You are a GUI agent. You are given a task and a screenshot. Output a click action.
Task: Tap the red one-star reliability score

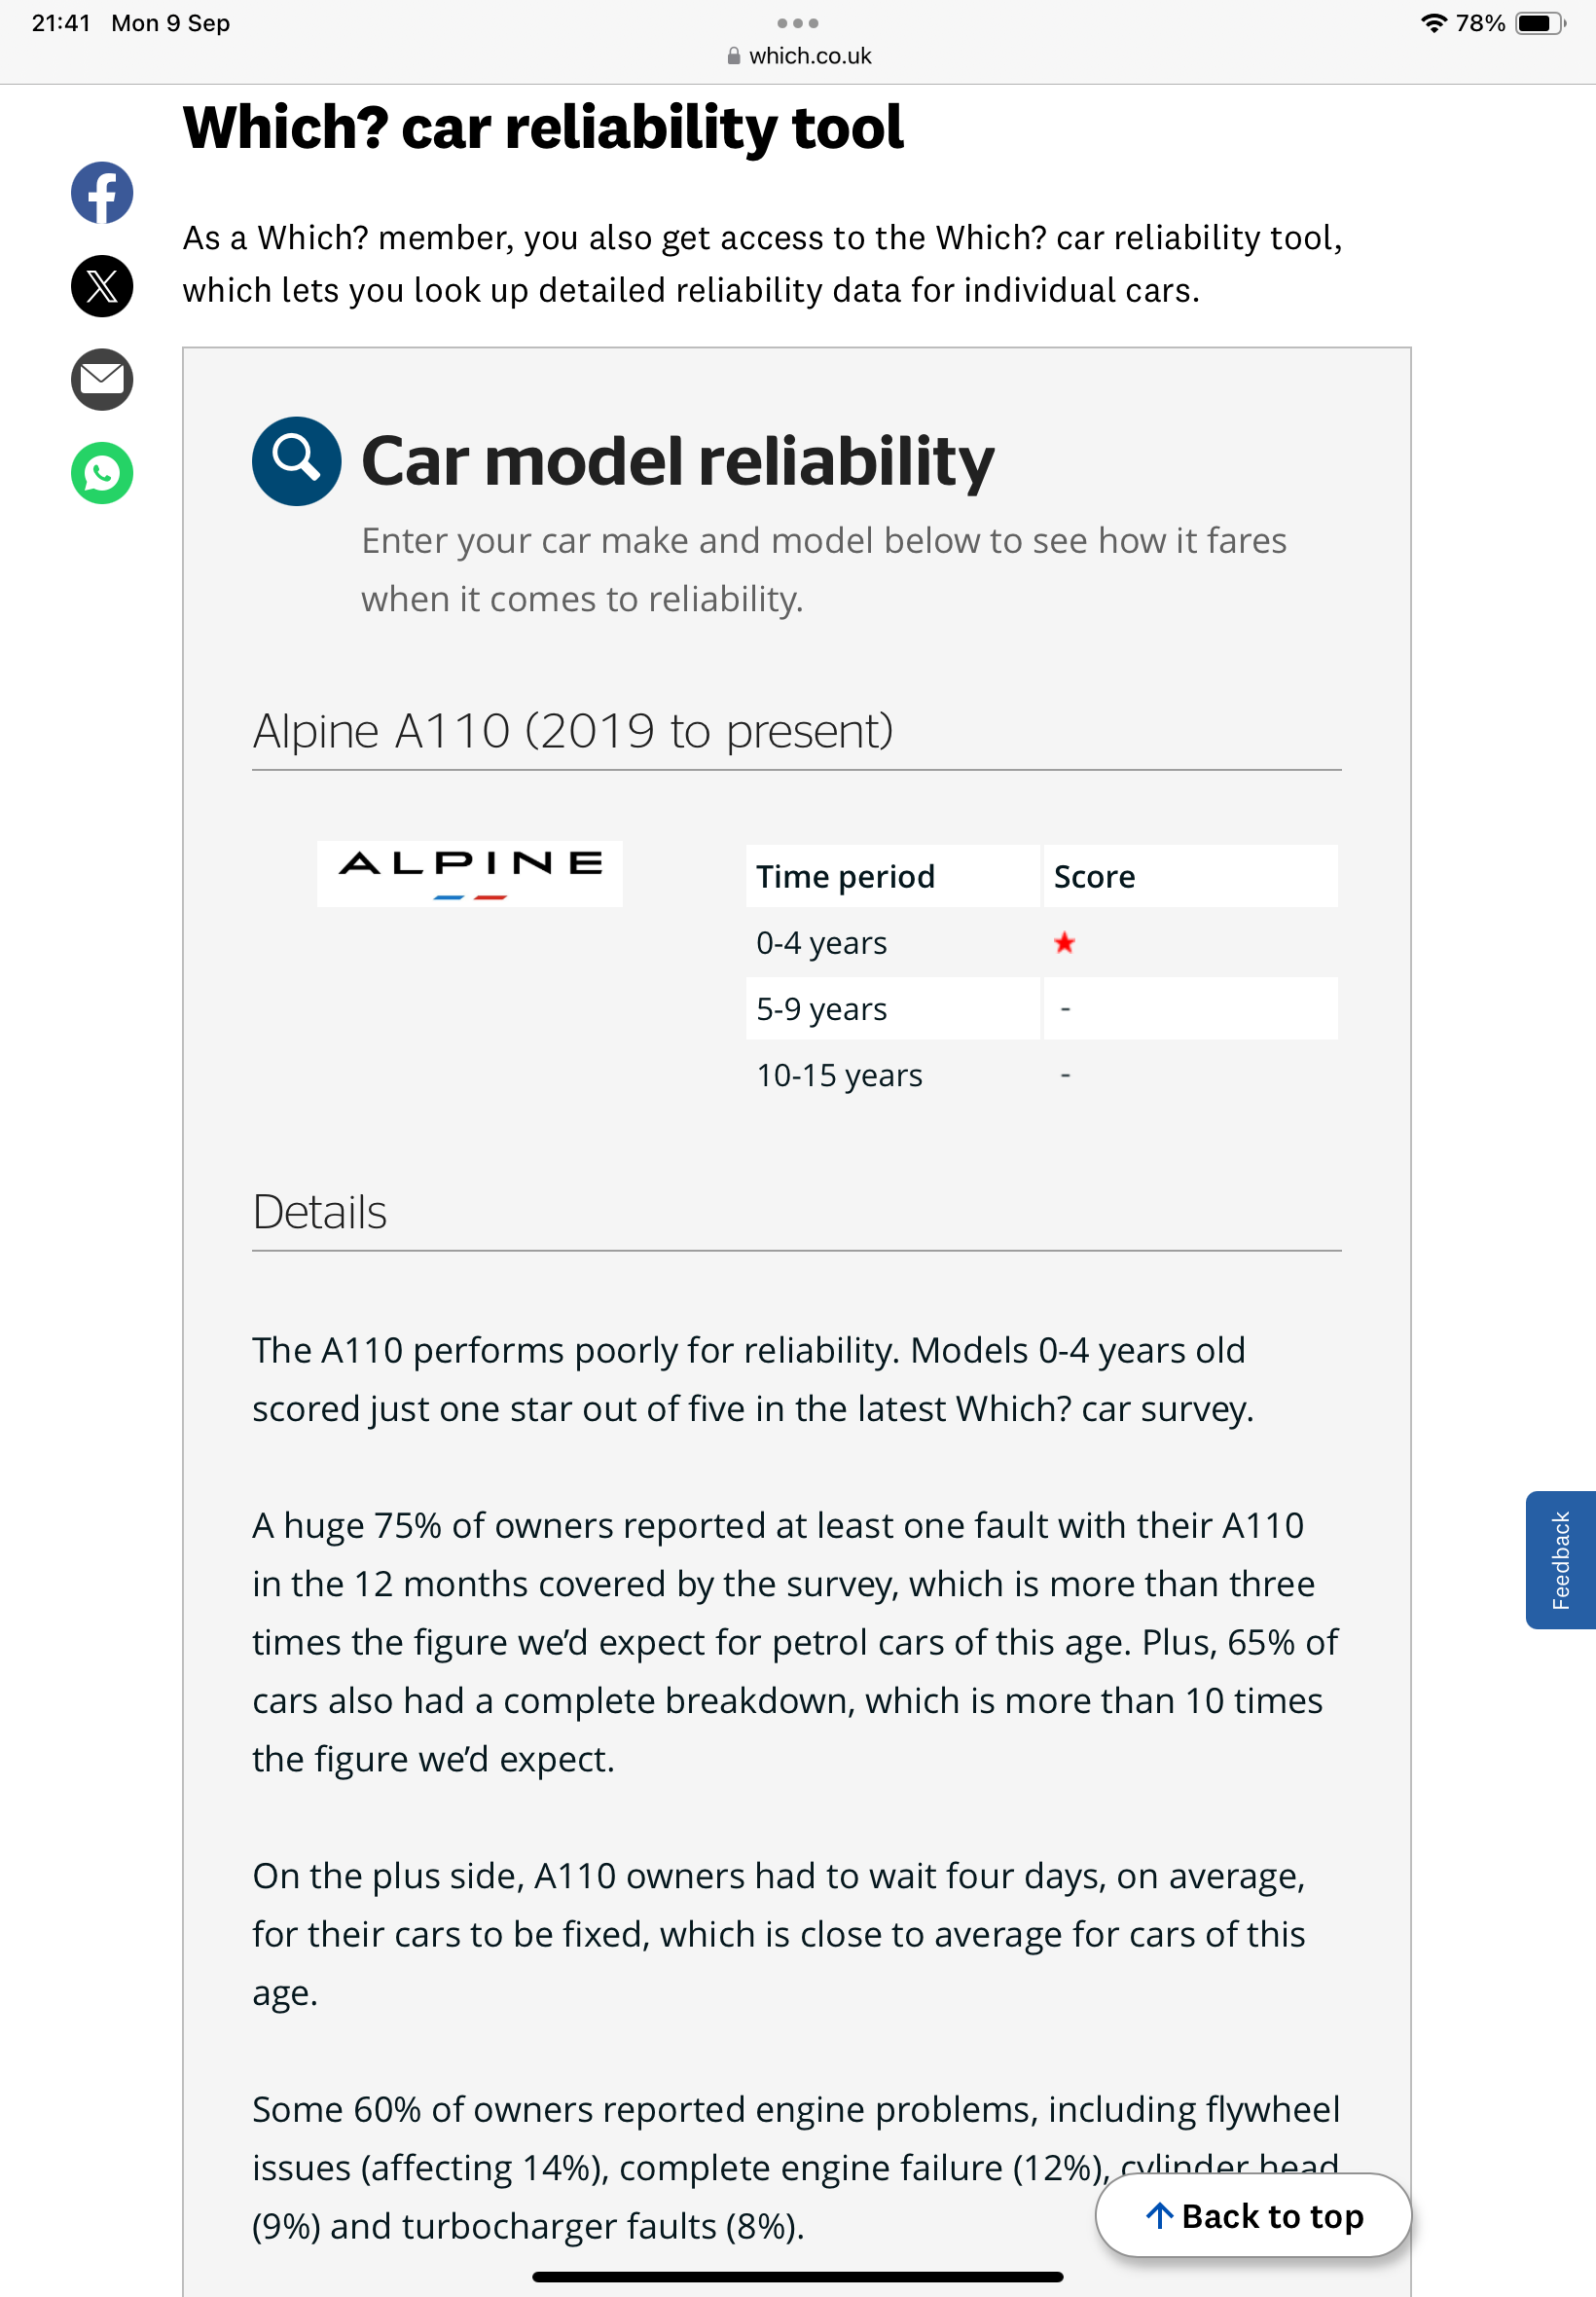[x=1064, y=942]
